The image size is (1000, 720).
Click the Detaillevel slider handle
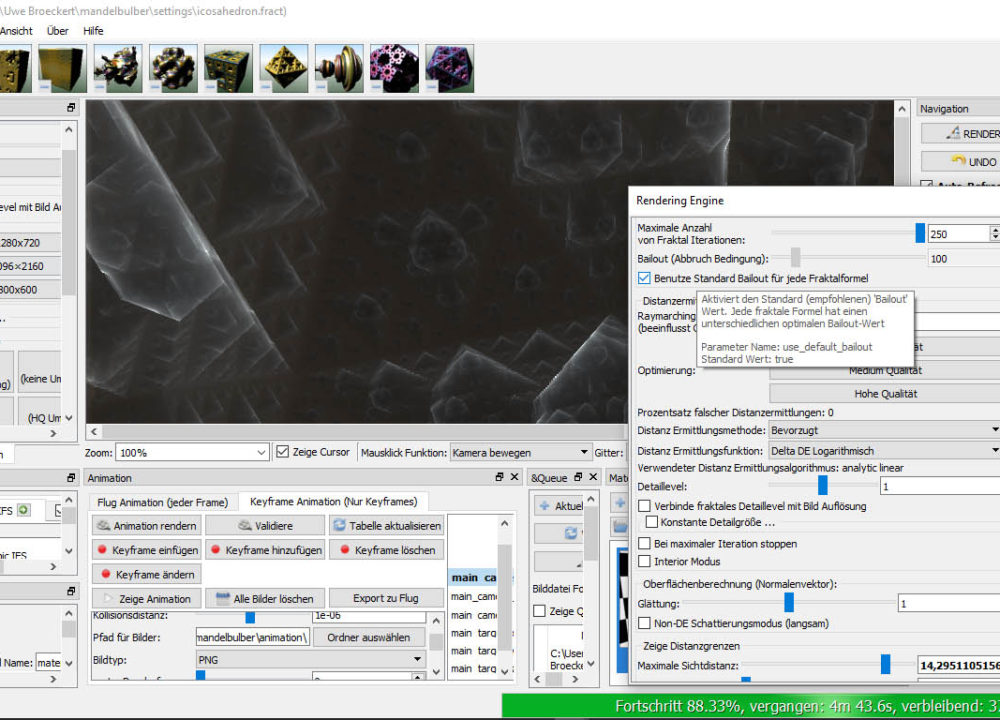823,485
